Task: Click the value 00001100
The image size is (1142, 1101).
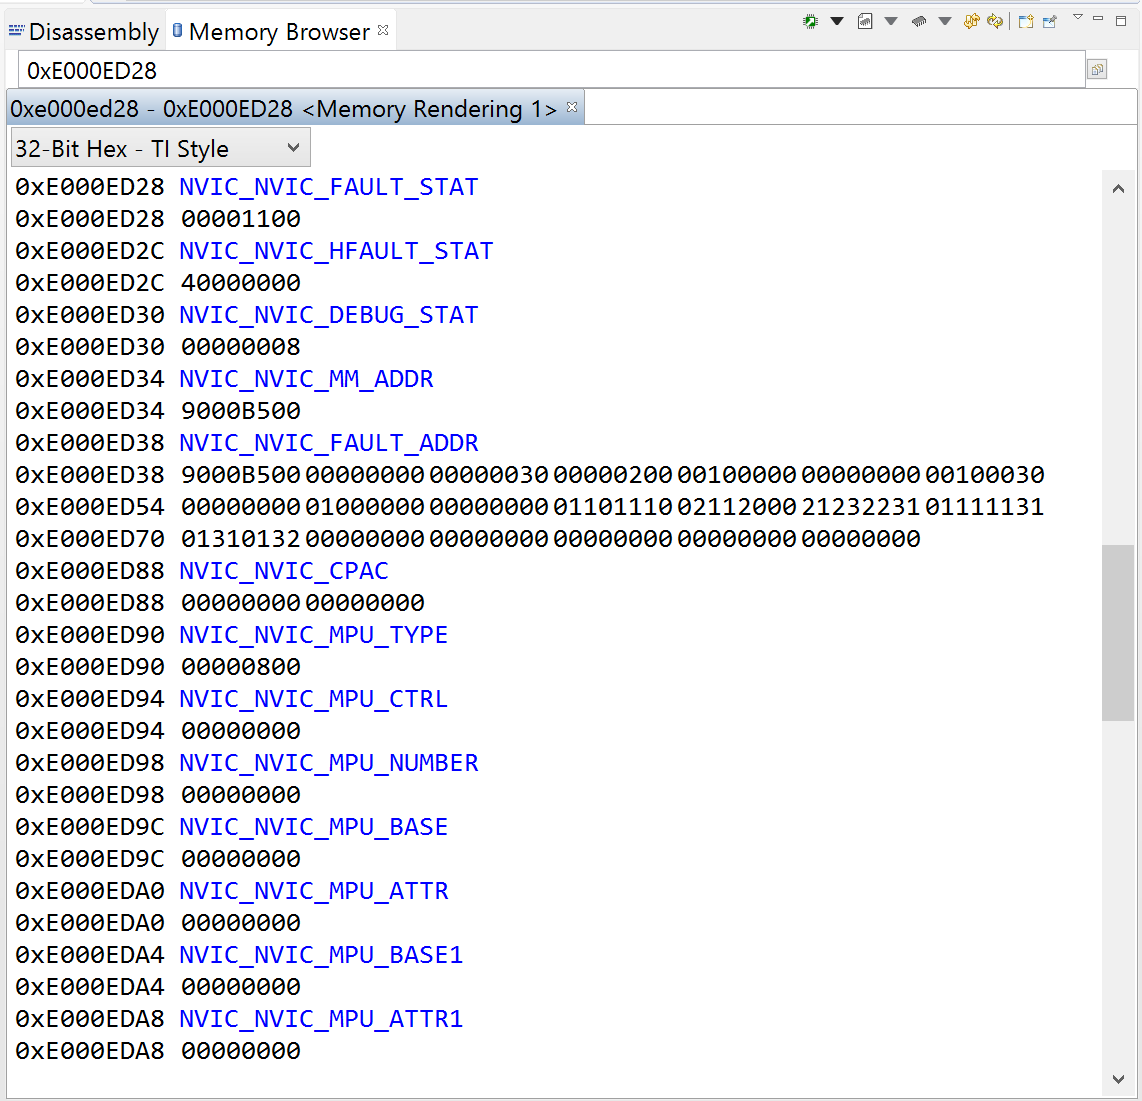Action: click(x=240, y=218)
